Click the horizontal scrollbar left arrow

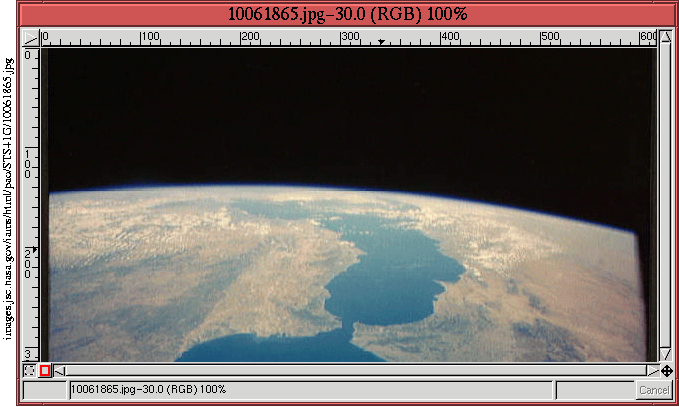point(57,370)
